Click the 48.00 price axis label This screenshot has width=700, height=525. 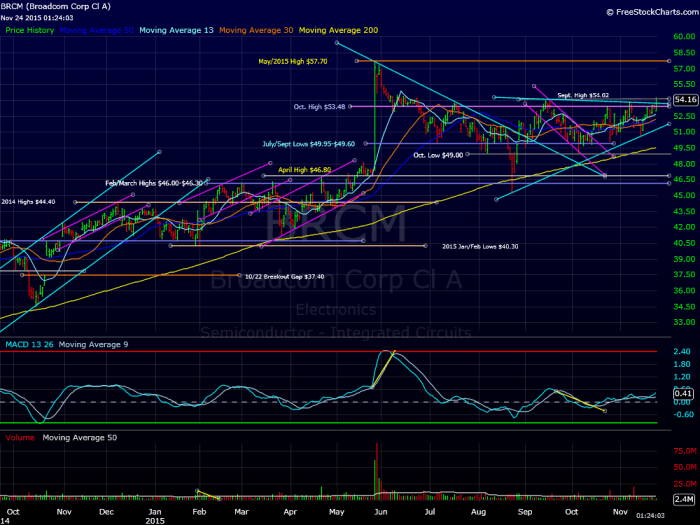(x=684, y=164)
